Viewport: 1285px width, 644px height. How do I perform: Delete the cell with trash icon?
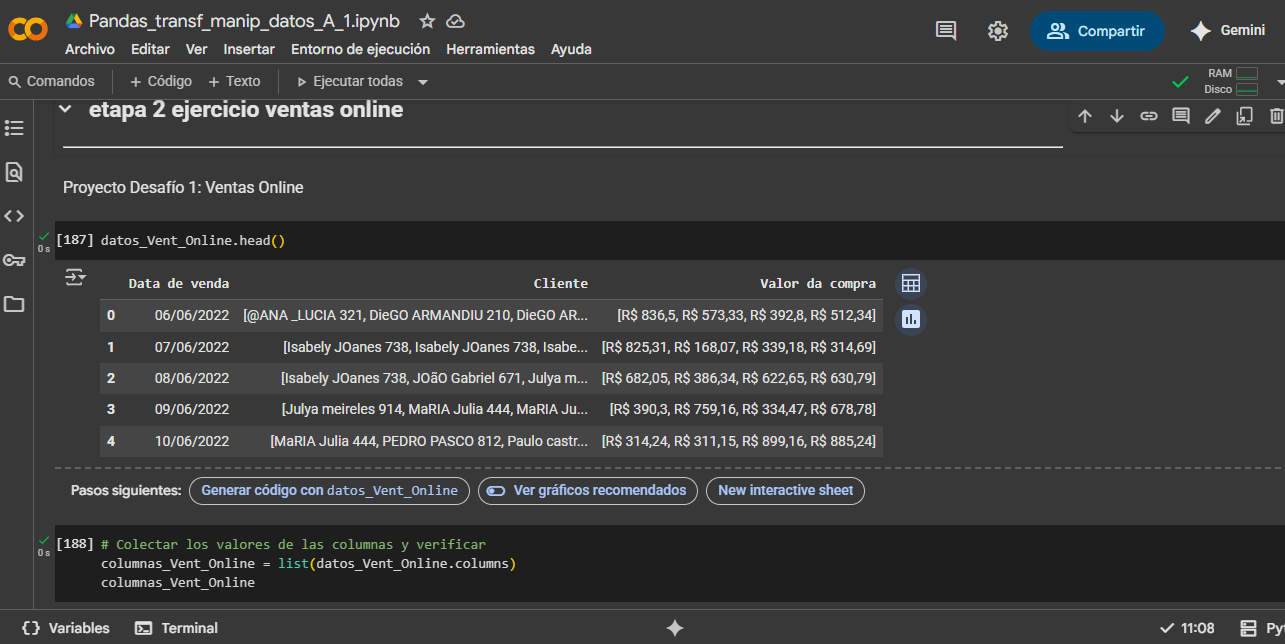tap(1276, 116)
